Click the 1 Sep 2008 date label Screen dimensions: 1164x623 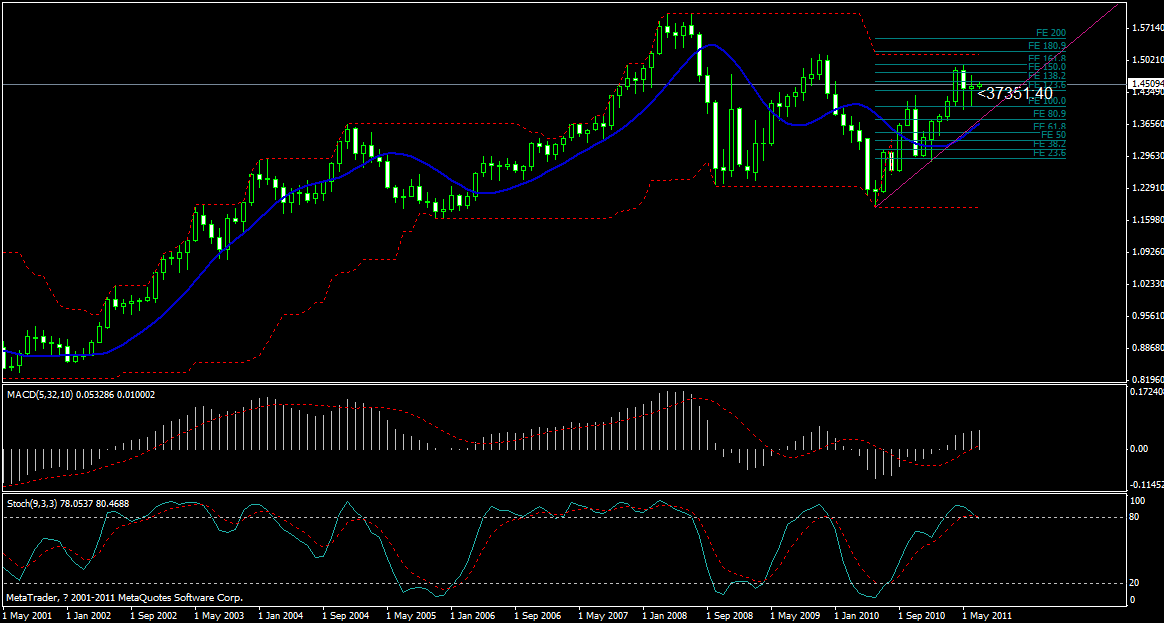tap(728, 616)
